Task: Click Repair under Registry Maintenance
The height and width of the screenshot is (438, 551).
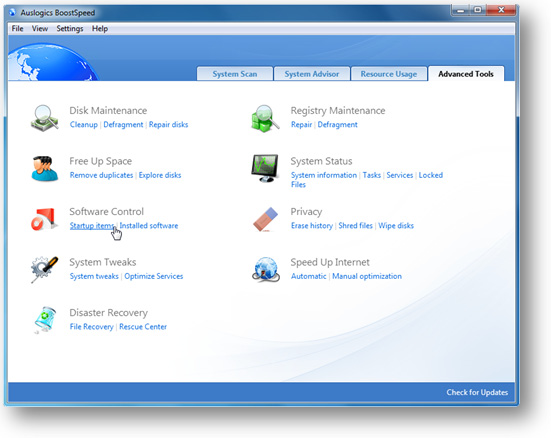Action: pos(302,125)
